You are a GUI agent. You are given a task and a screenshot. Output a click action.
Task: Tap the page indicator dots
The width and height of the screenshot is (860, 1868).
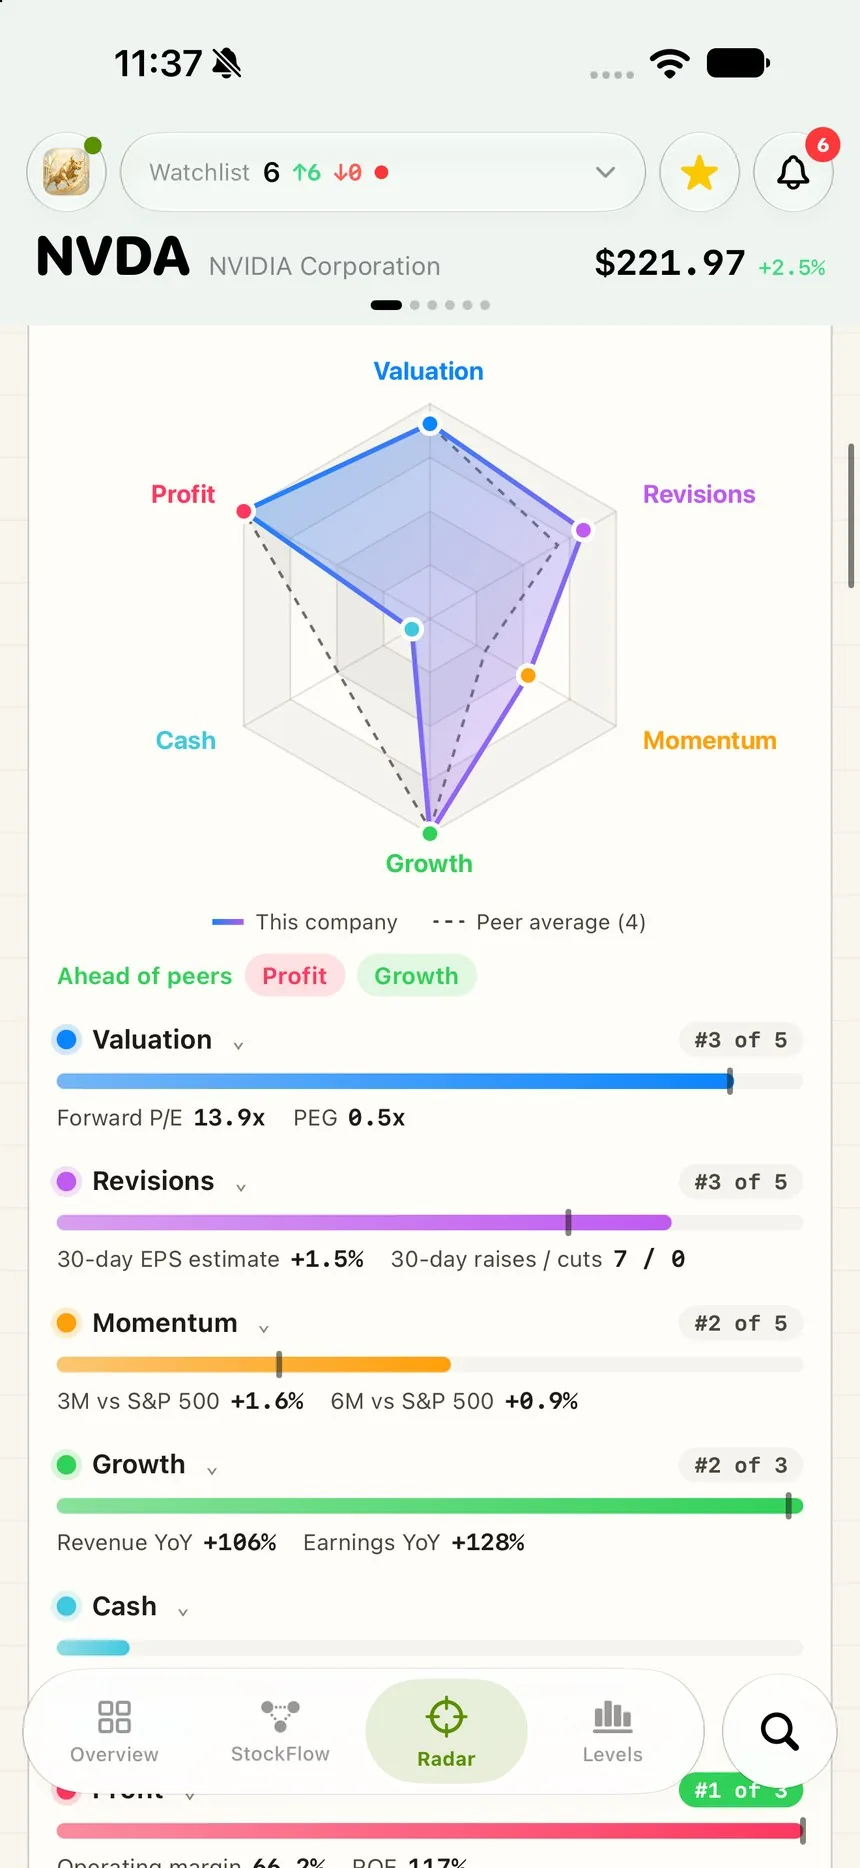pyautogui.click(x=430, y=305)
